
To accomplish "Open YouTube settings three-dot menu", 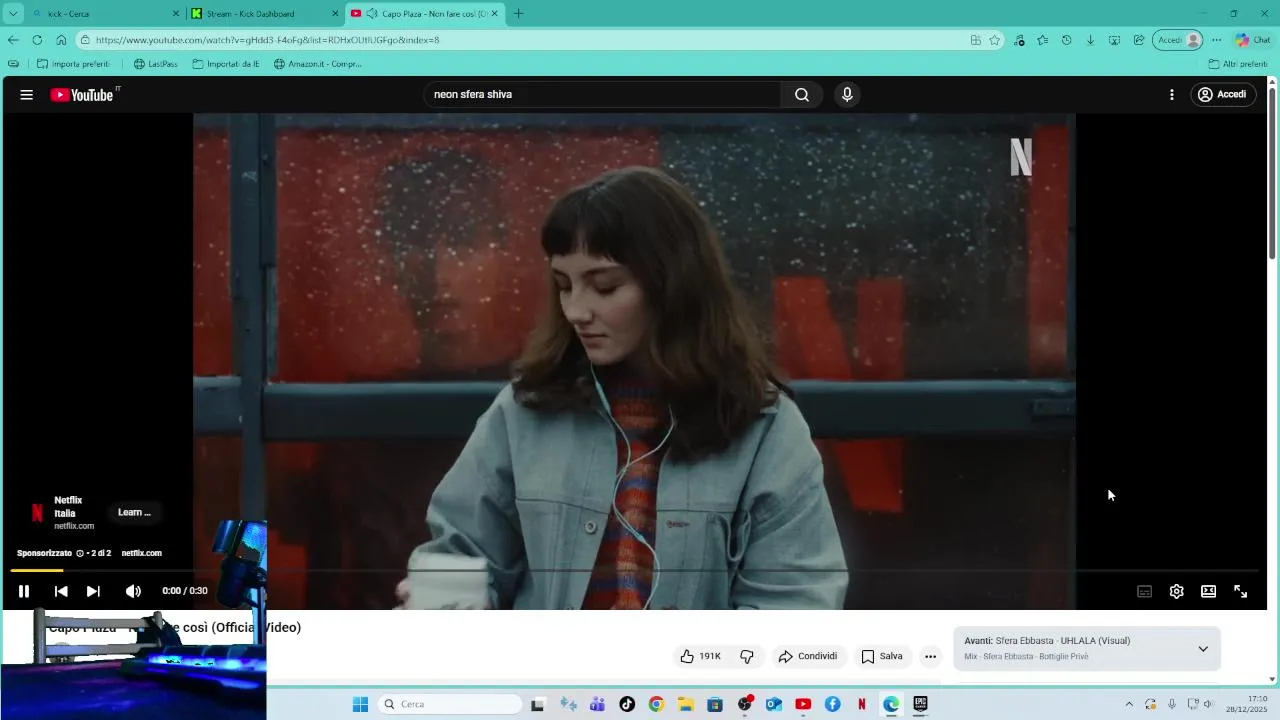I will pos(1172,95).
